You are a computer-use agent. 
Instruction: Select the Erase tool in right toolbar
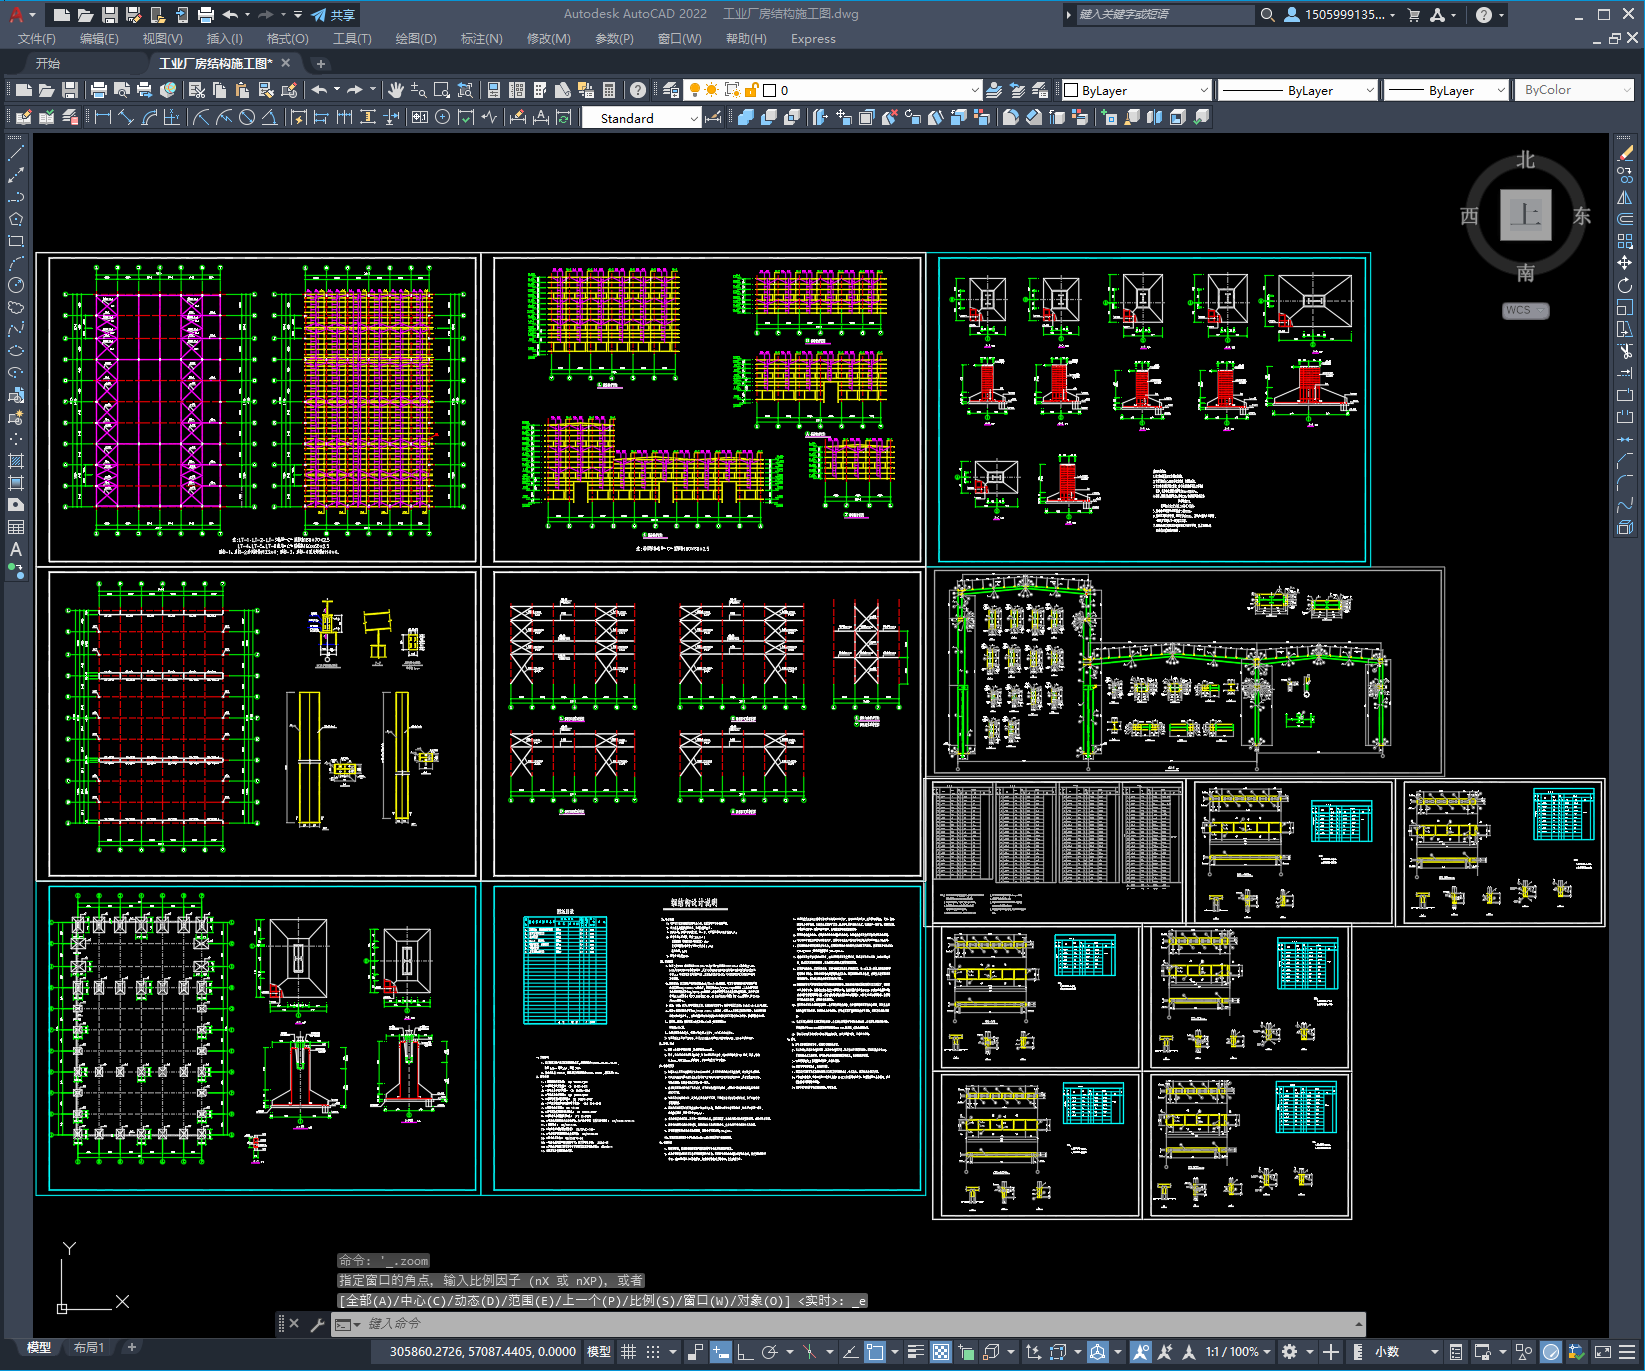tap(1625, 154)
